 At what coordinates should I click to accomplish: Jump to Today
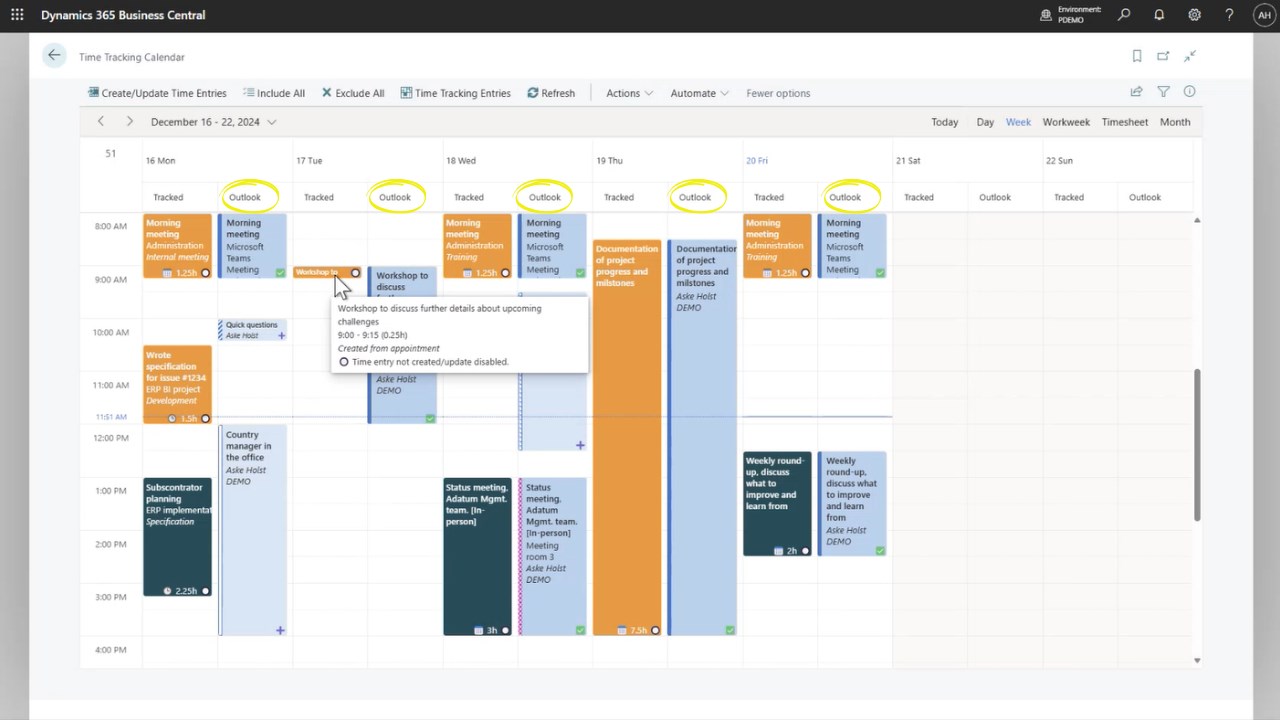[945, 122]
